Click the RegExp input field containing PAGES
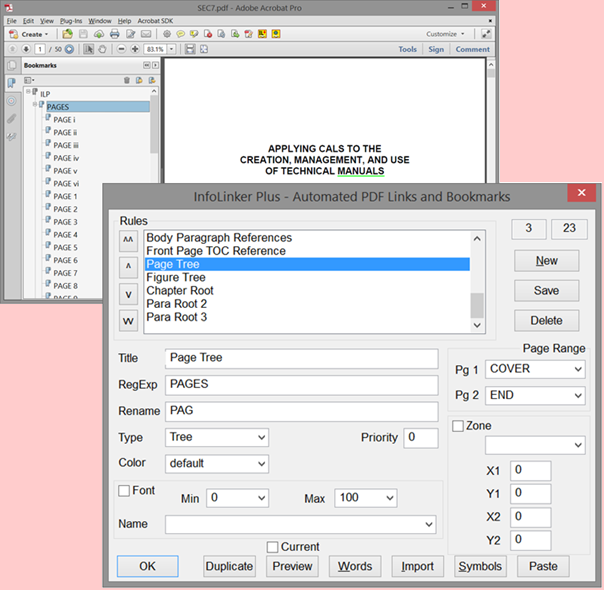 click(301, 385)
